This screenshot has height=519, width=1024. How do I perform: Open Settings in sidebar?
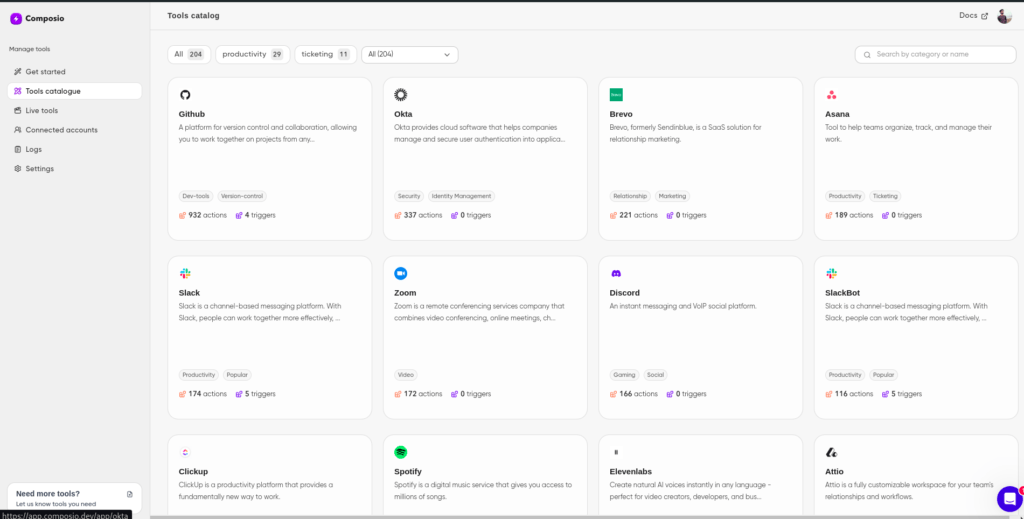[x=74, y=168]
